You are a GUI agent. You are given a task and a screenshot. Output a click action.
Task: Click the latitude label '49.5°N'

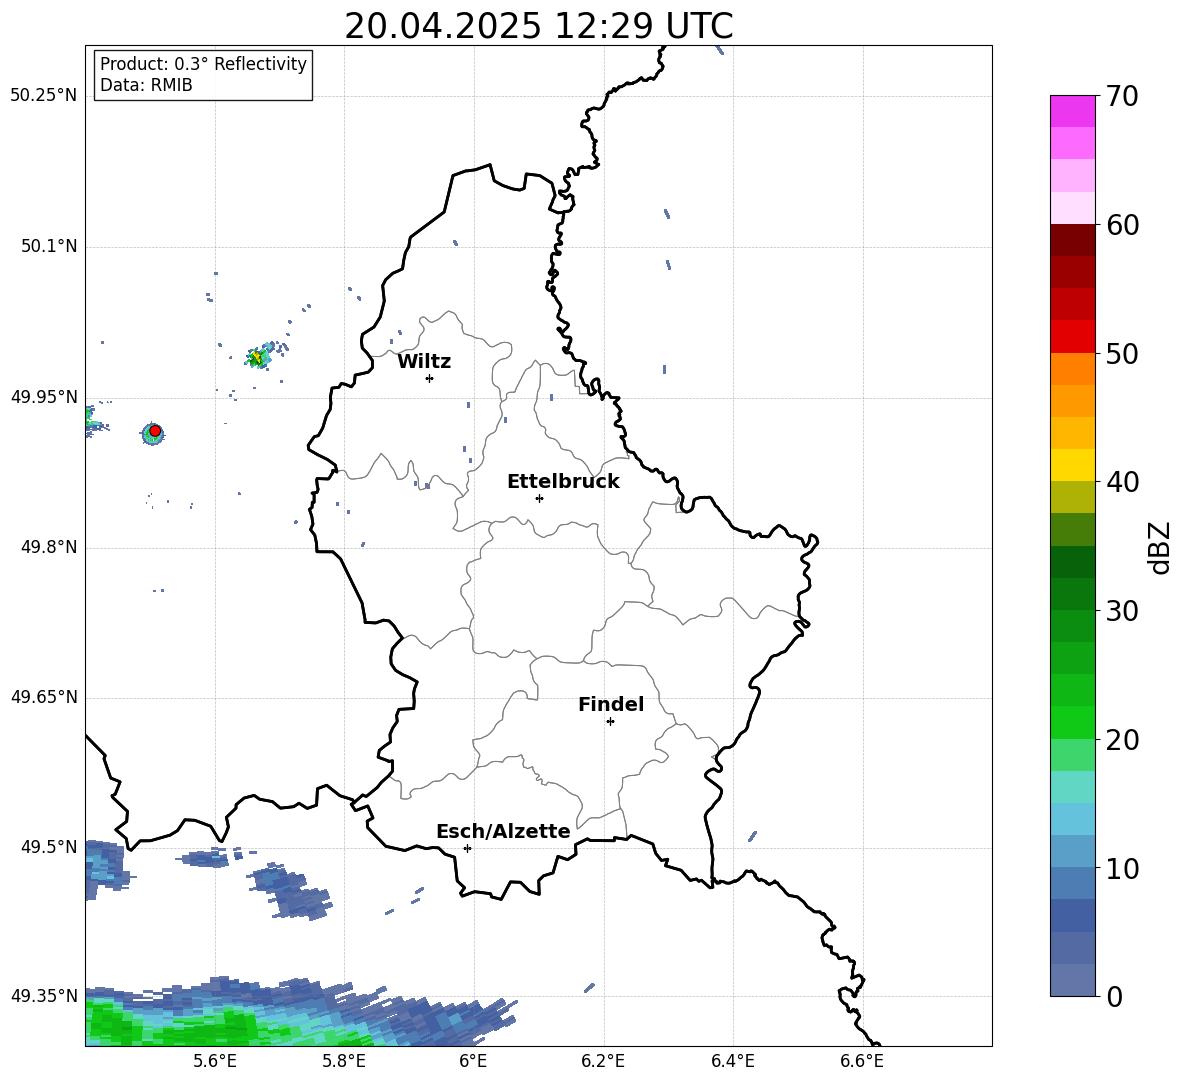tap(49, 846)
